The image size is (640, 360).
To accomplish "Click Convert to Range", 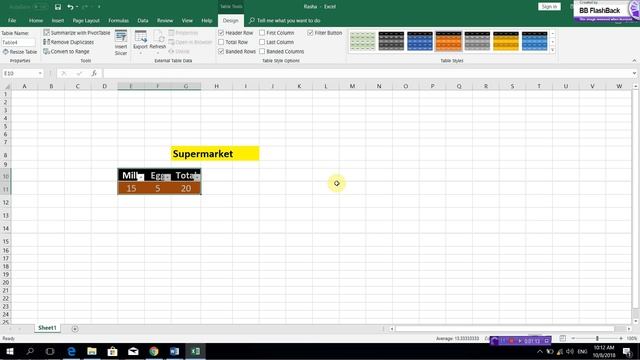I will pos(67,51).
